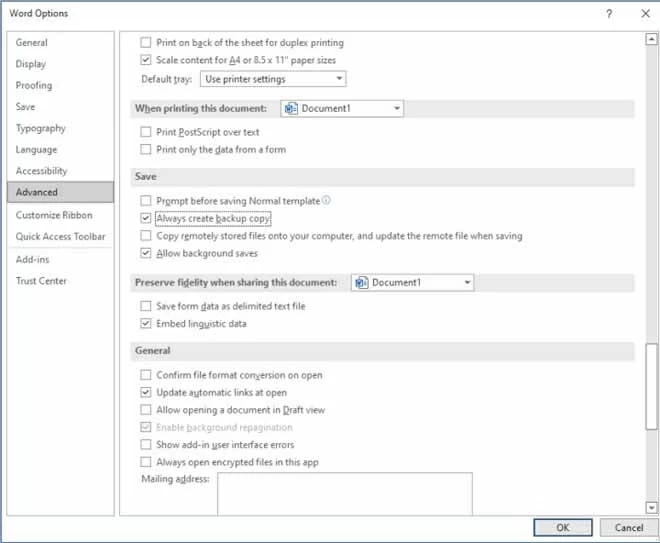Image resolution: width=660 pixels, height=543 pixels.
Task: Expand When printing this document dropdown
Action: point(342,108)
